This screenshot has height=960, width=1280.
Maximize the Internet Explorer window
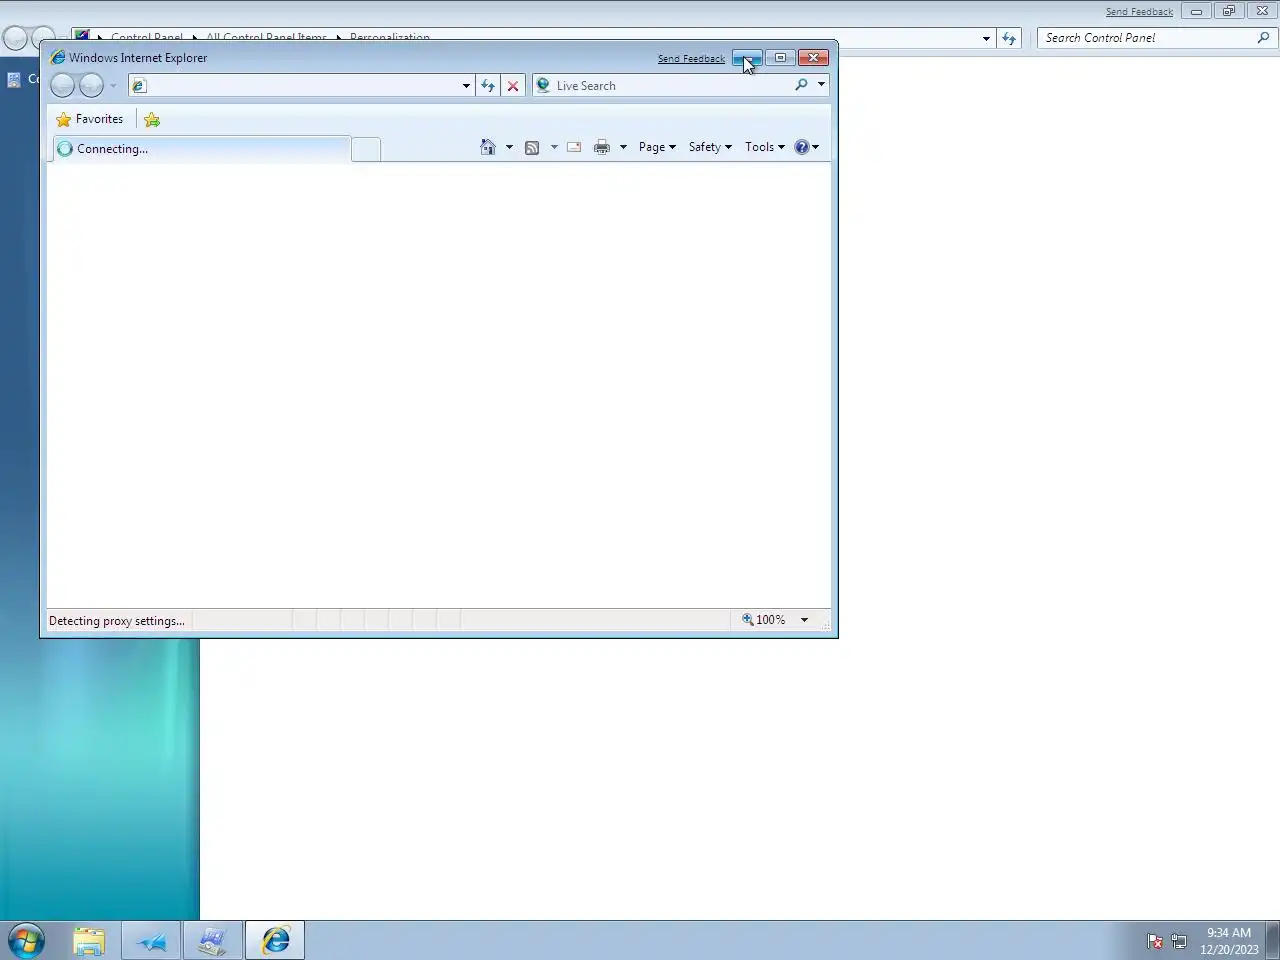(x=781, y=58)
